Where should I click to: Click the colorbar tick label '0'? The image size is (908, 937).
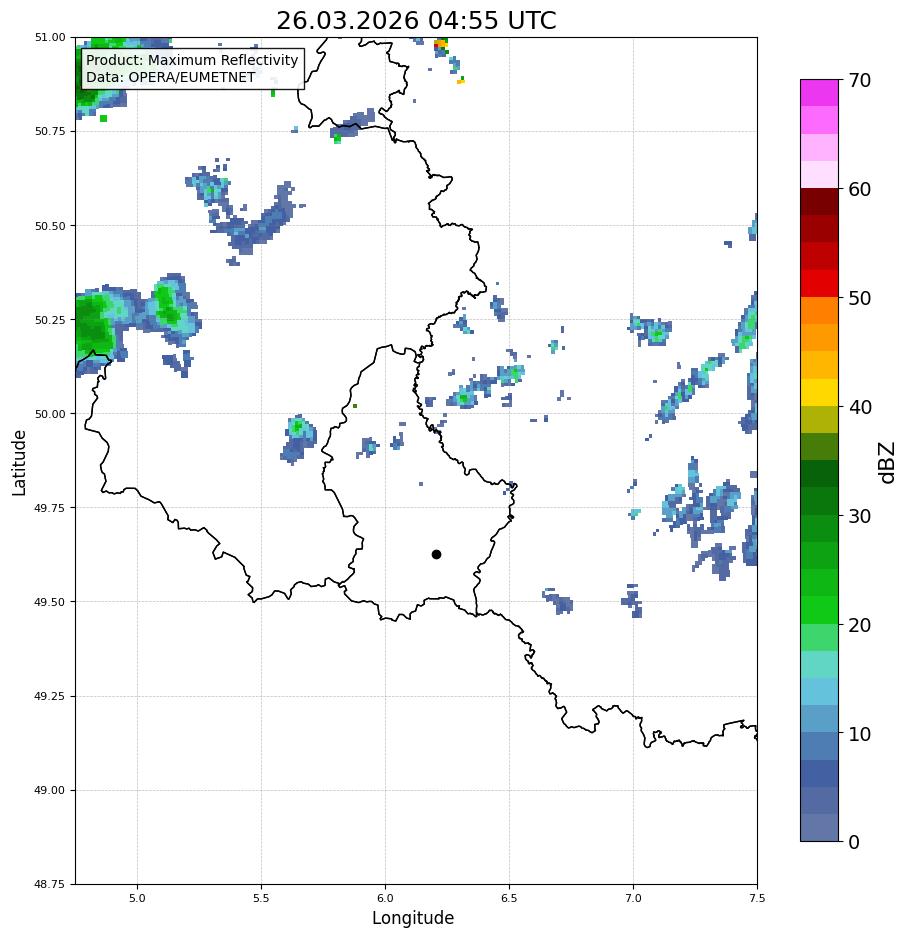click(854, 842)
